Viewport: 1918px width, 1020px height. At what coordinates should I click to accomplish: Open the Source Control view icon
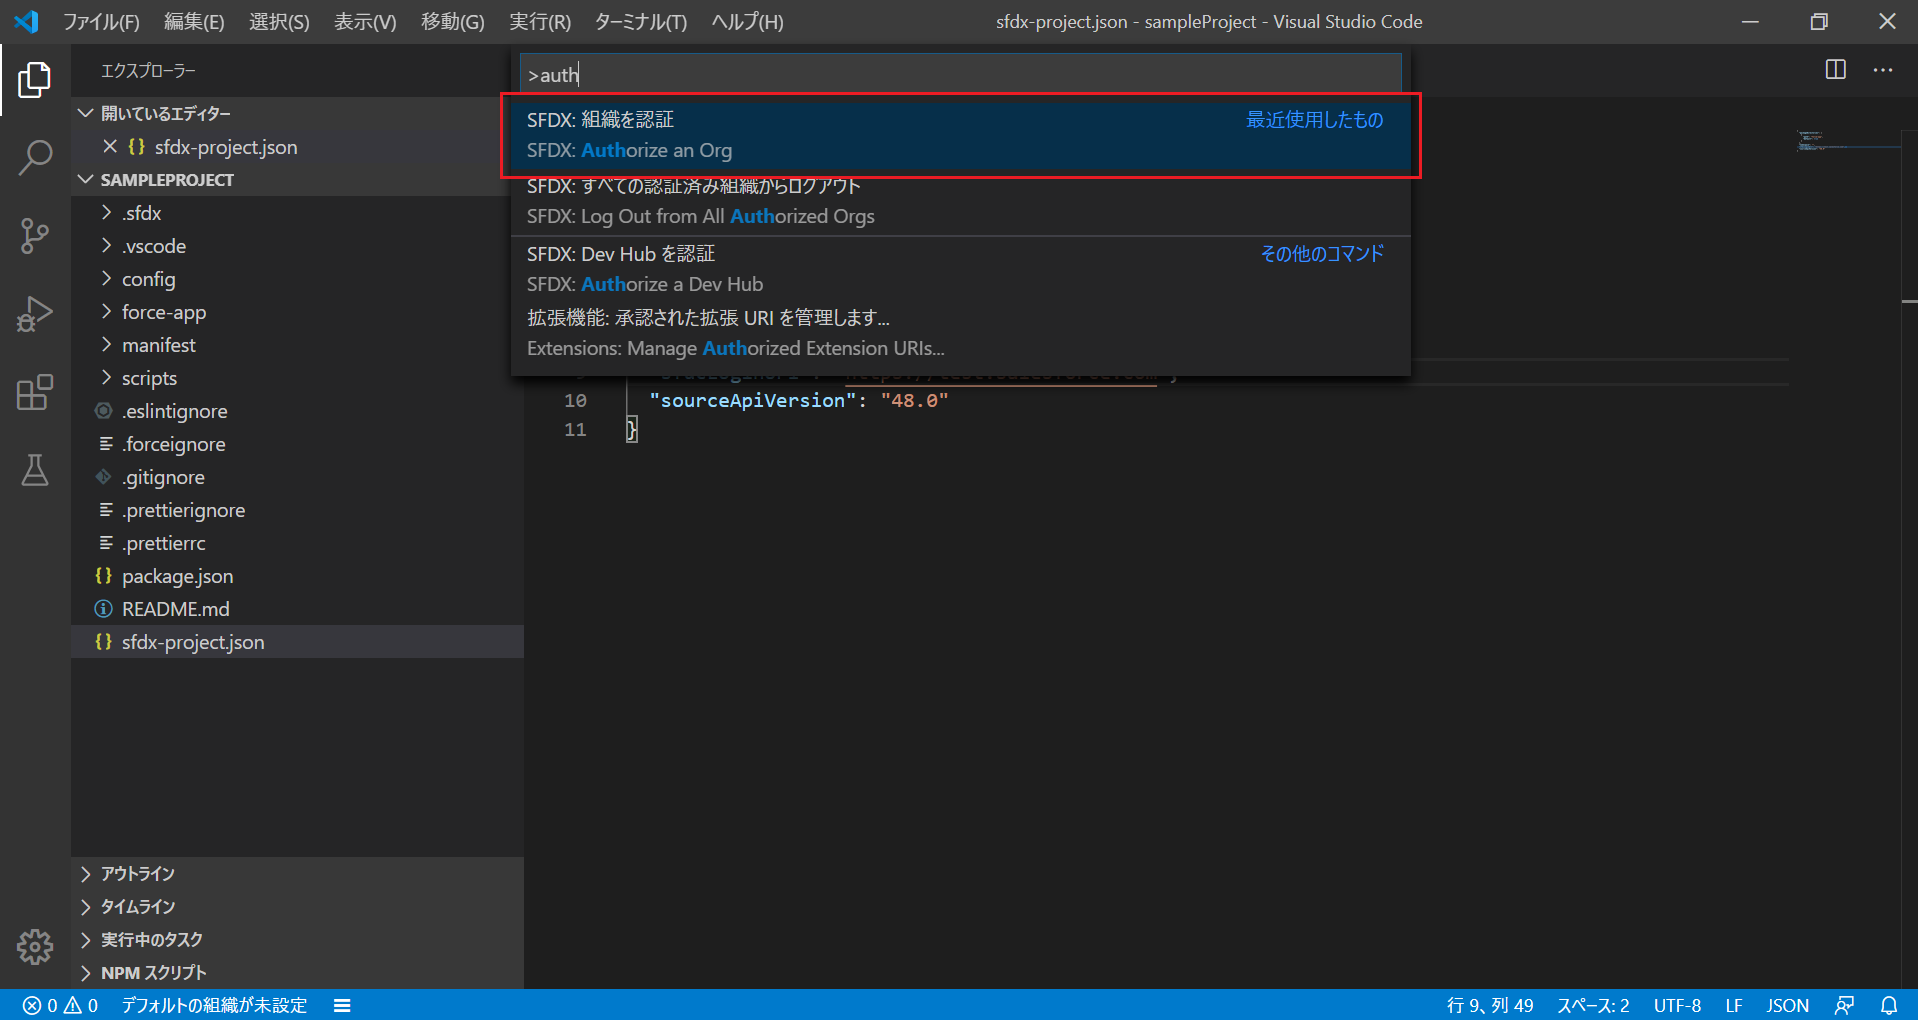pyautogui.click(x=35, y=236)
